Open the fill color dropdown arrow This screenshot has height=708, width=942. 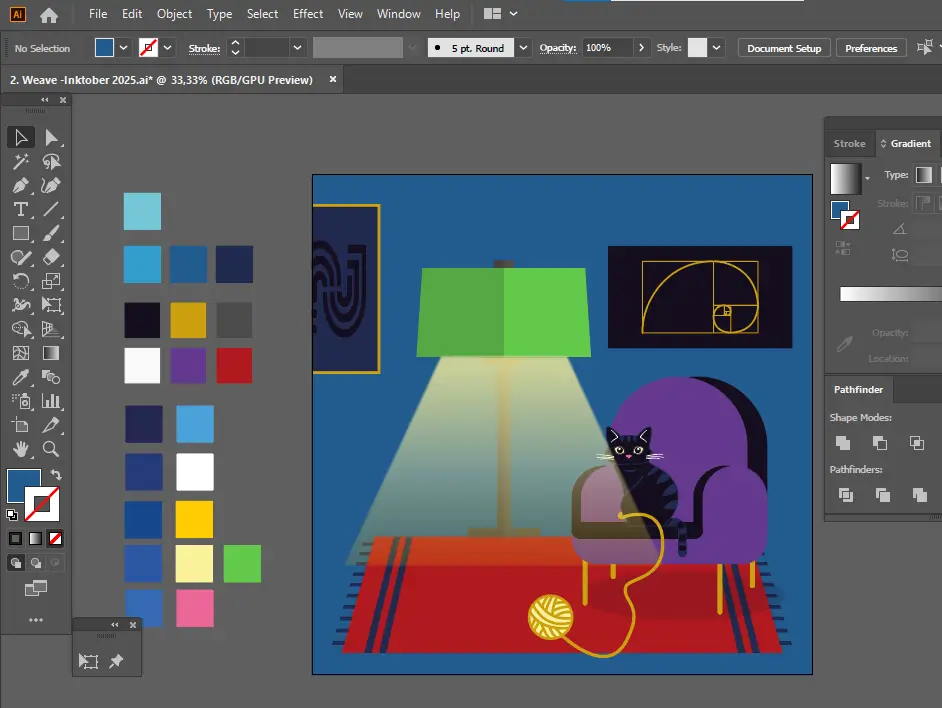coord(123,48)
